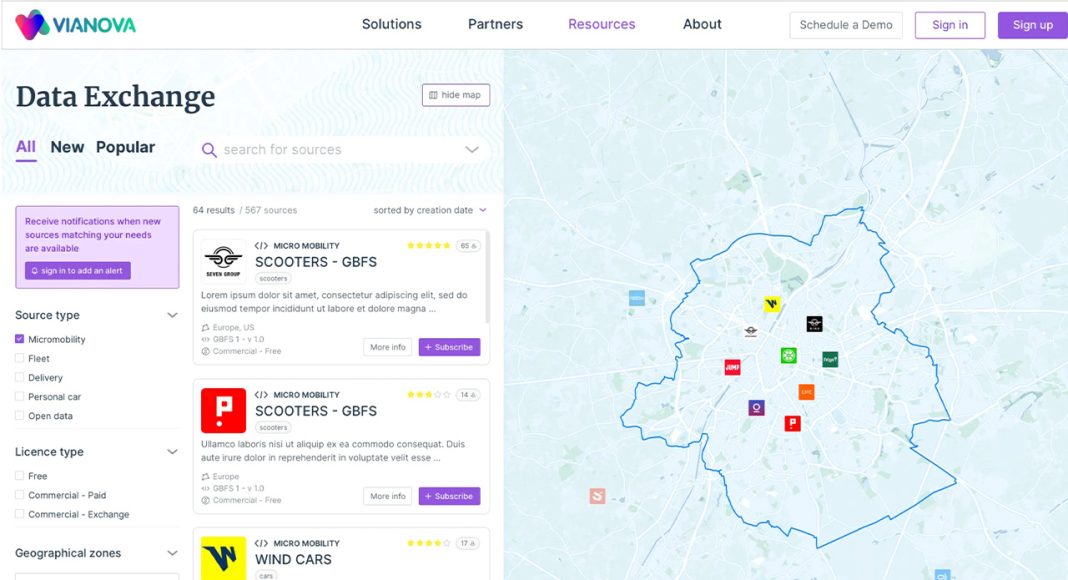Click the five-star rating on the first card
Image resolution: width=1068 pixels, height=580 pixels.
pyautogui.click(x=428, y=246)
